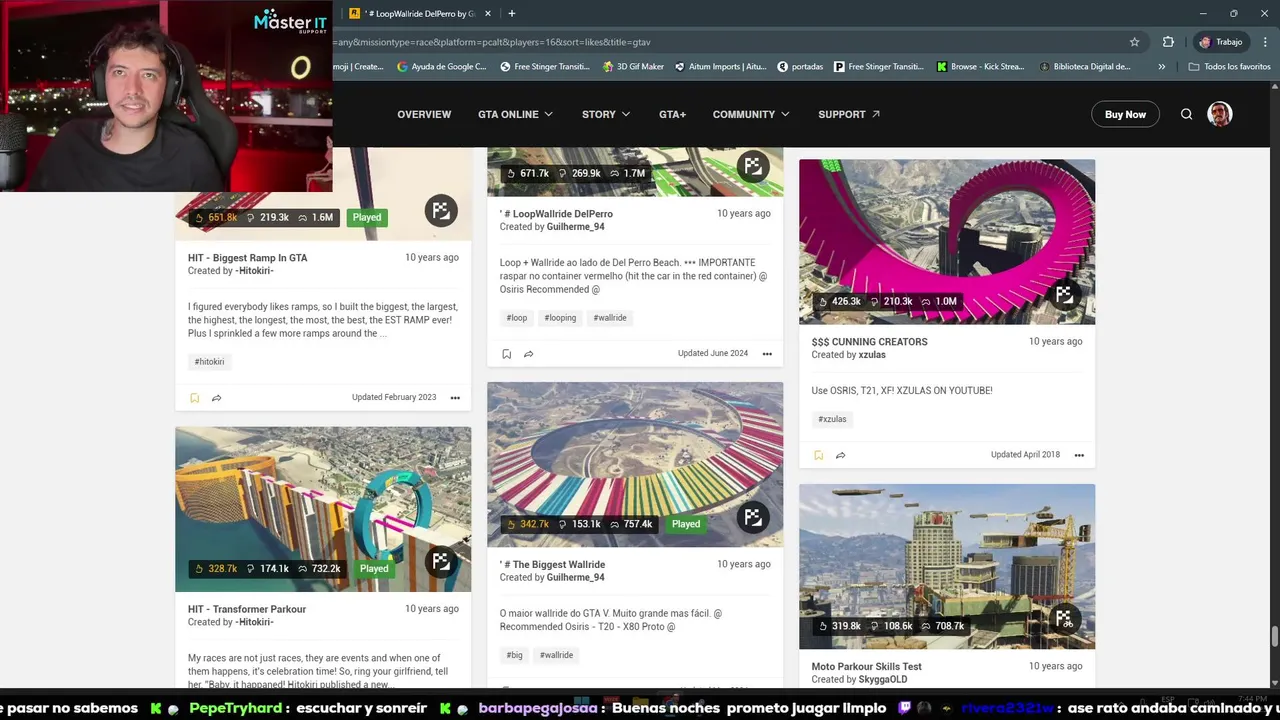The height and width of the screenshot is (720, 1280).
Task: Share the $$$ CUNNING CREATORS job
Action: tap(840, 455)
